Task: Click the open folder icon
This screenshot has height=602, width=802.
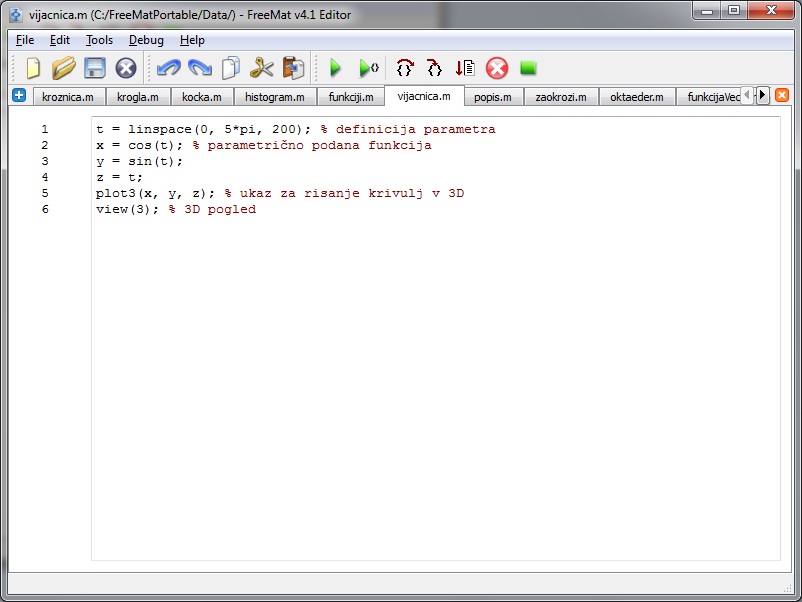Action: tap(64, 68)
